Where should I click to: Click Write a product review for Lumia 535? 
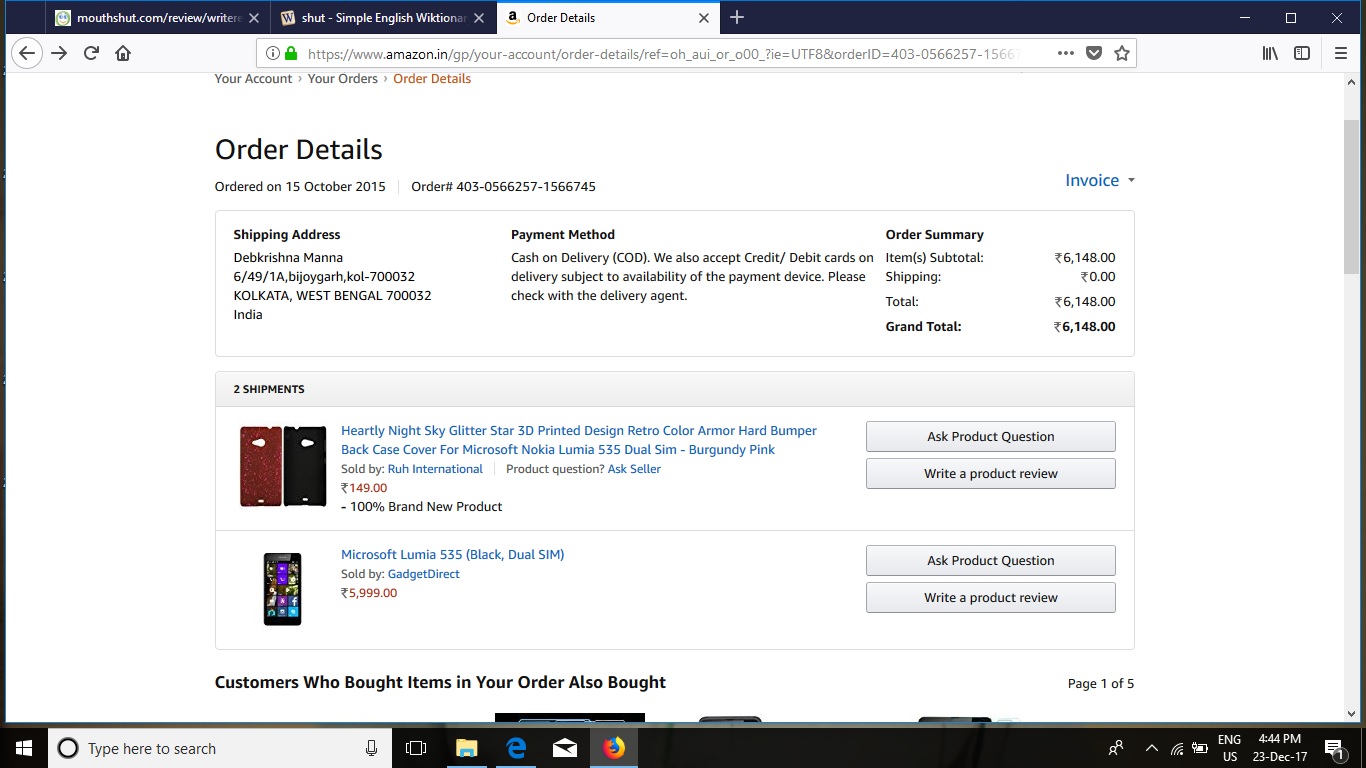coord(990,597)
